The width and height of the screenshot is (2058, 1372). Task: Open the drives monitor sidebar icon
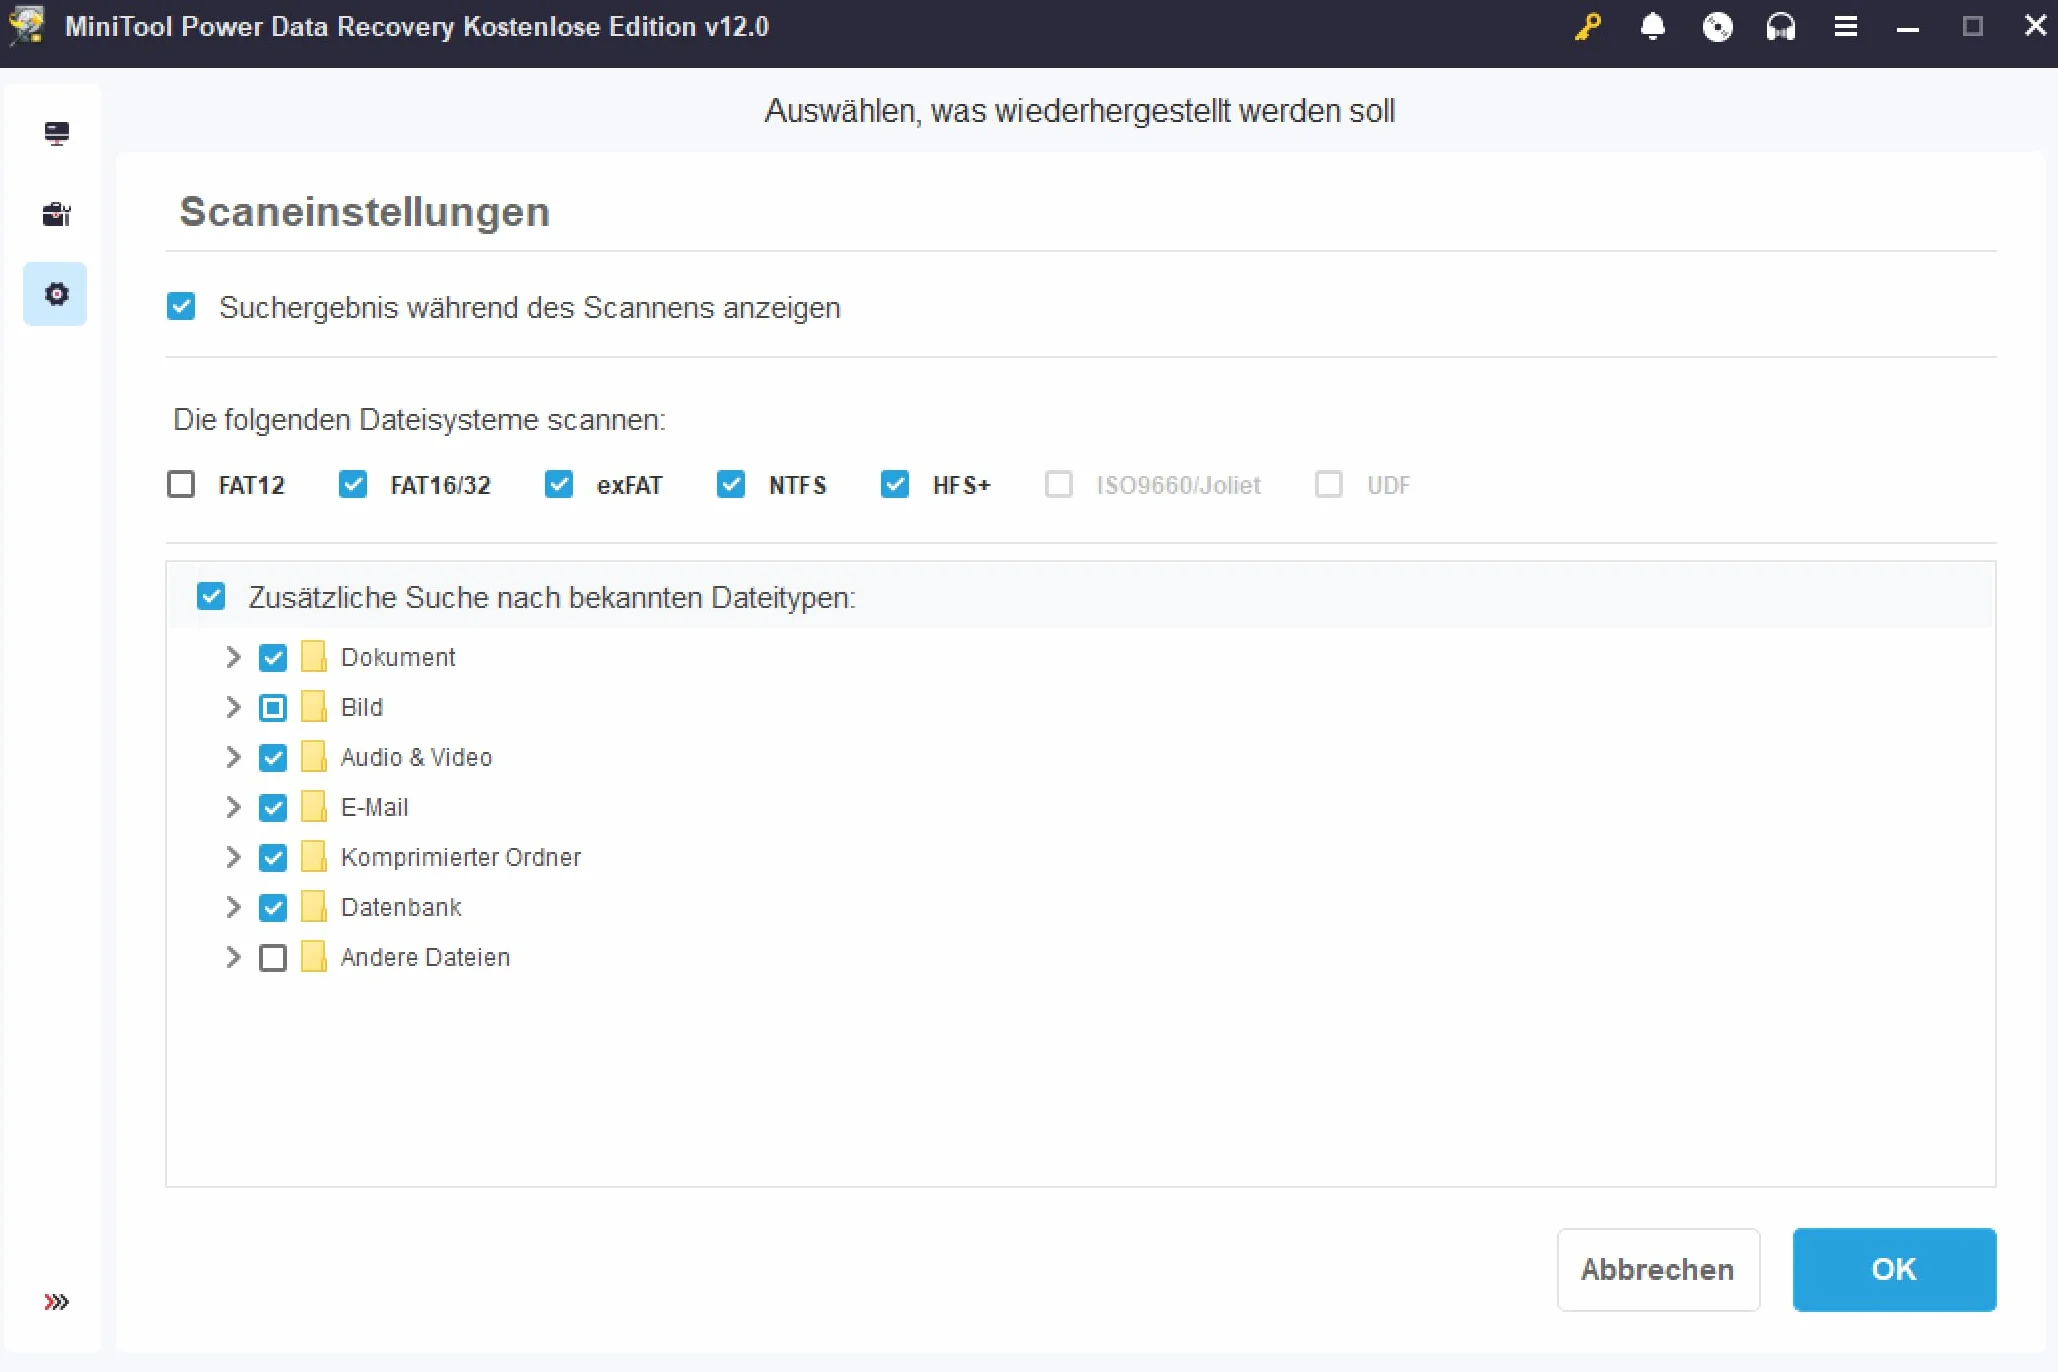click(57, 133)
